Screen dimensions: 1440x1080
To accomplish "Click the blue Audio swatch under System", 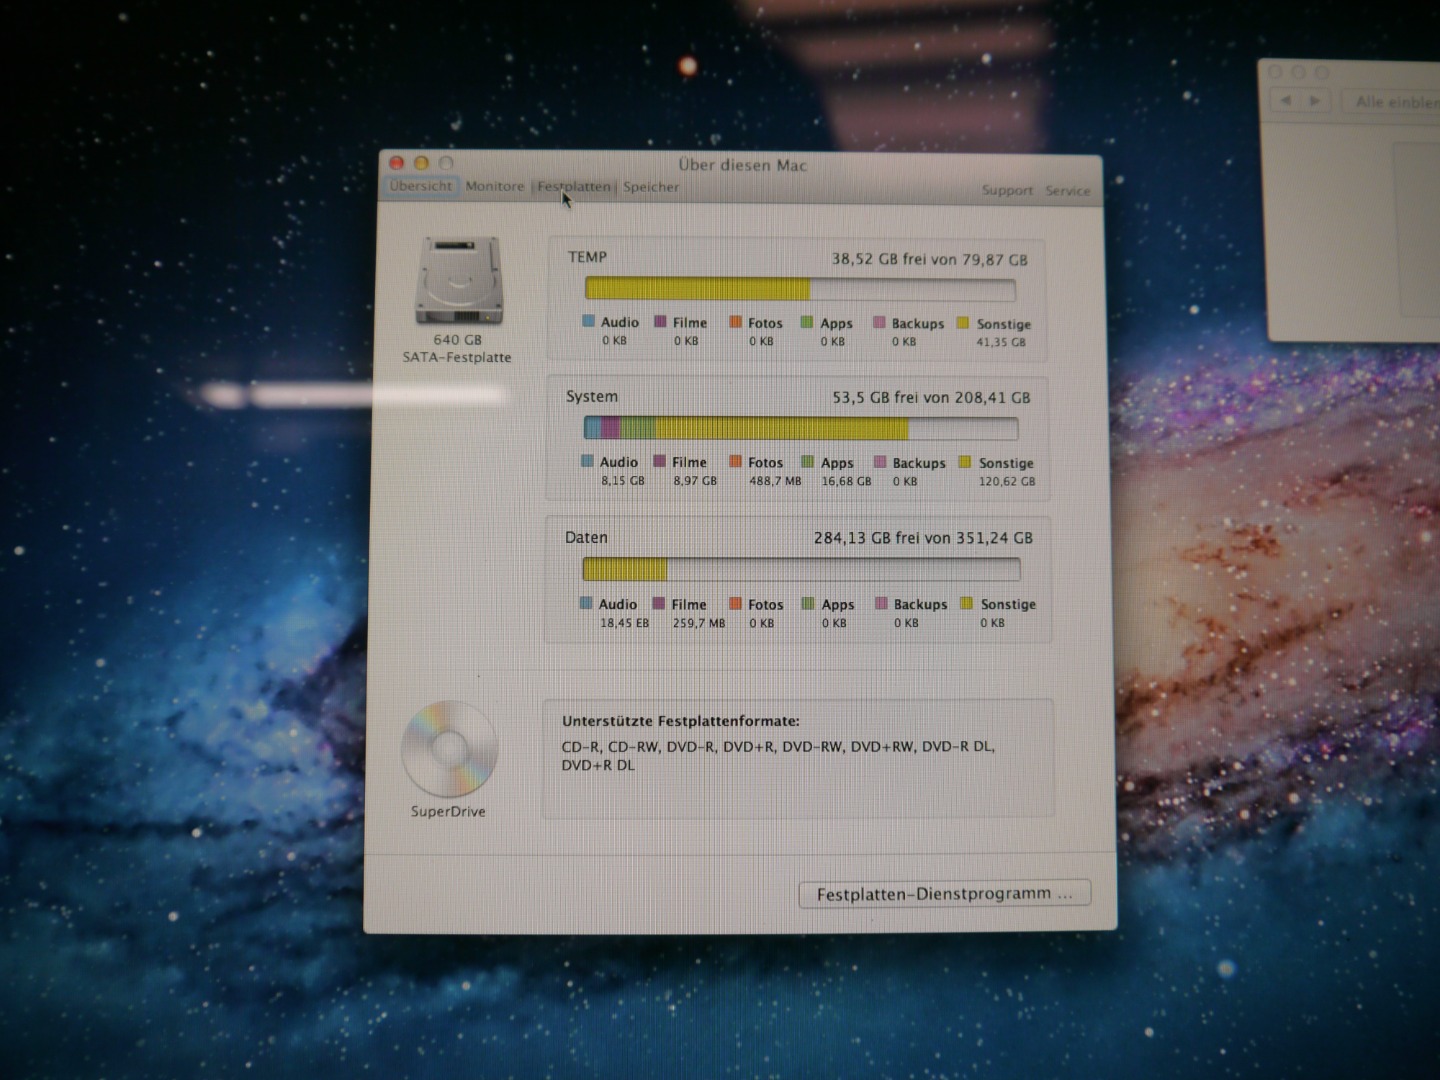I will [x=587, y=461].
